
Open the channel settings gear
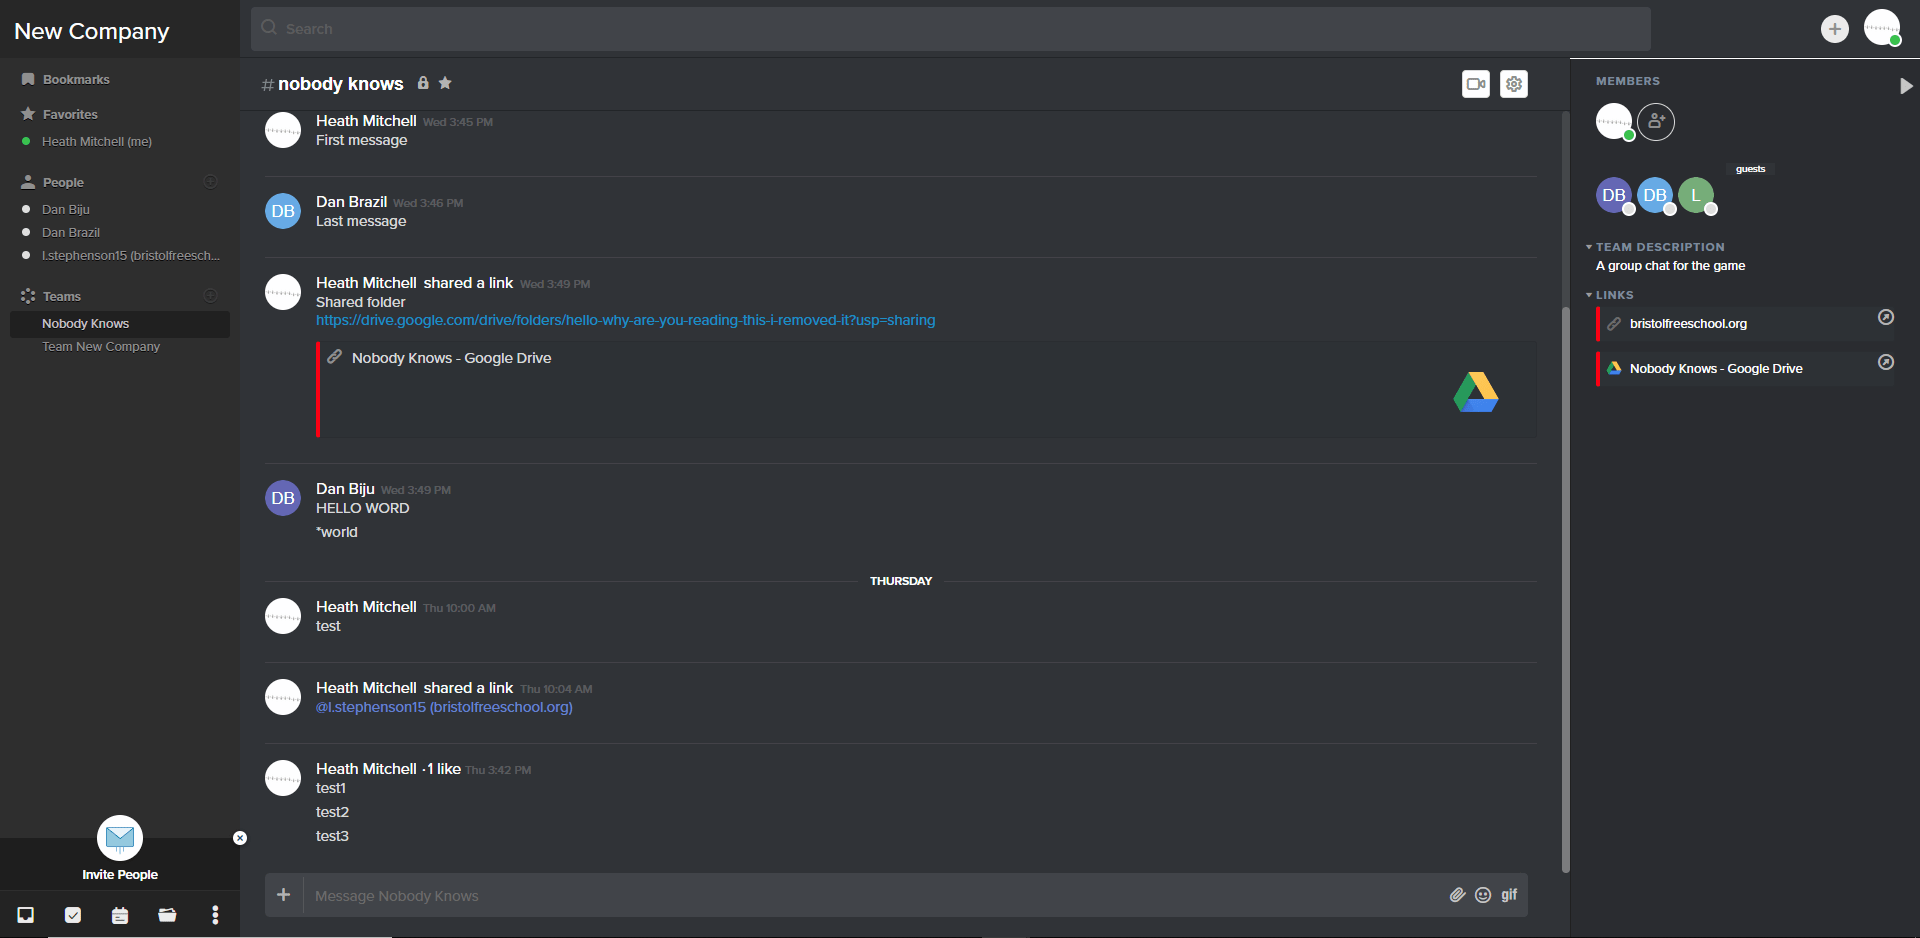(1514, 84)
